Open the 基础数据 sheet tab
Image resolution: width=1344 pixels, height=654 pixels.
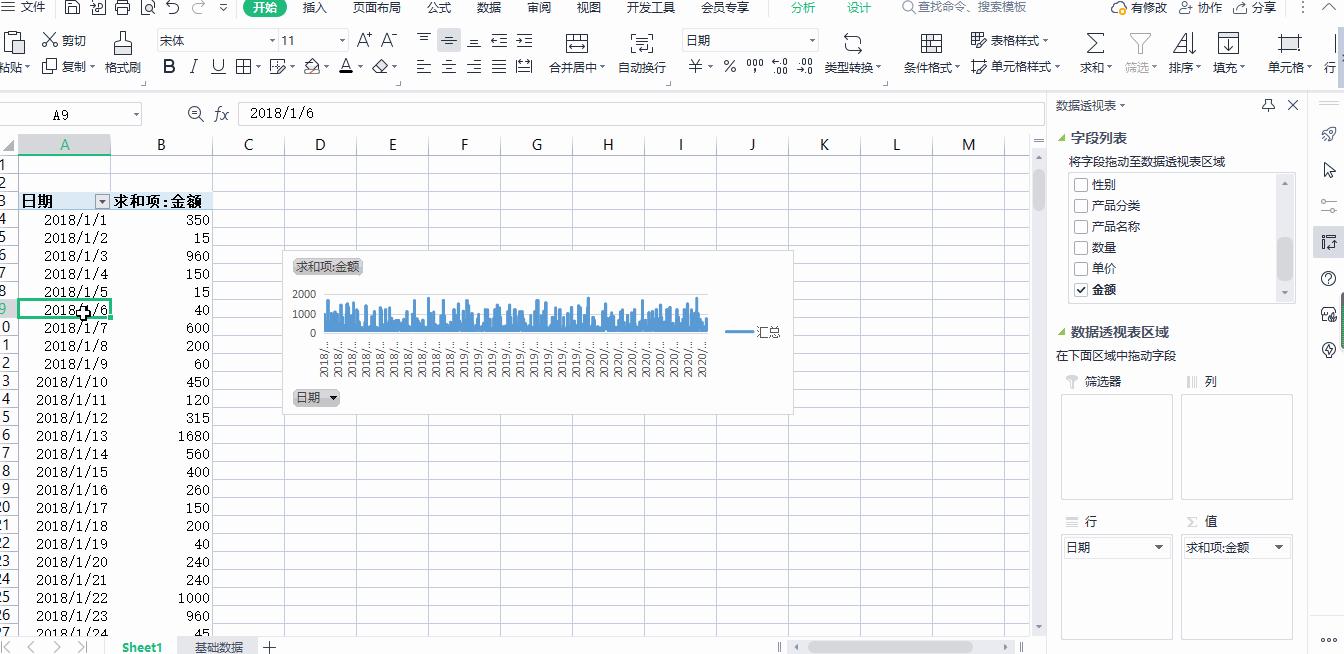[x=219, y=647]
